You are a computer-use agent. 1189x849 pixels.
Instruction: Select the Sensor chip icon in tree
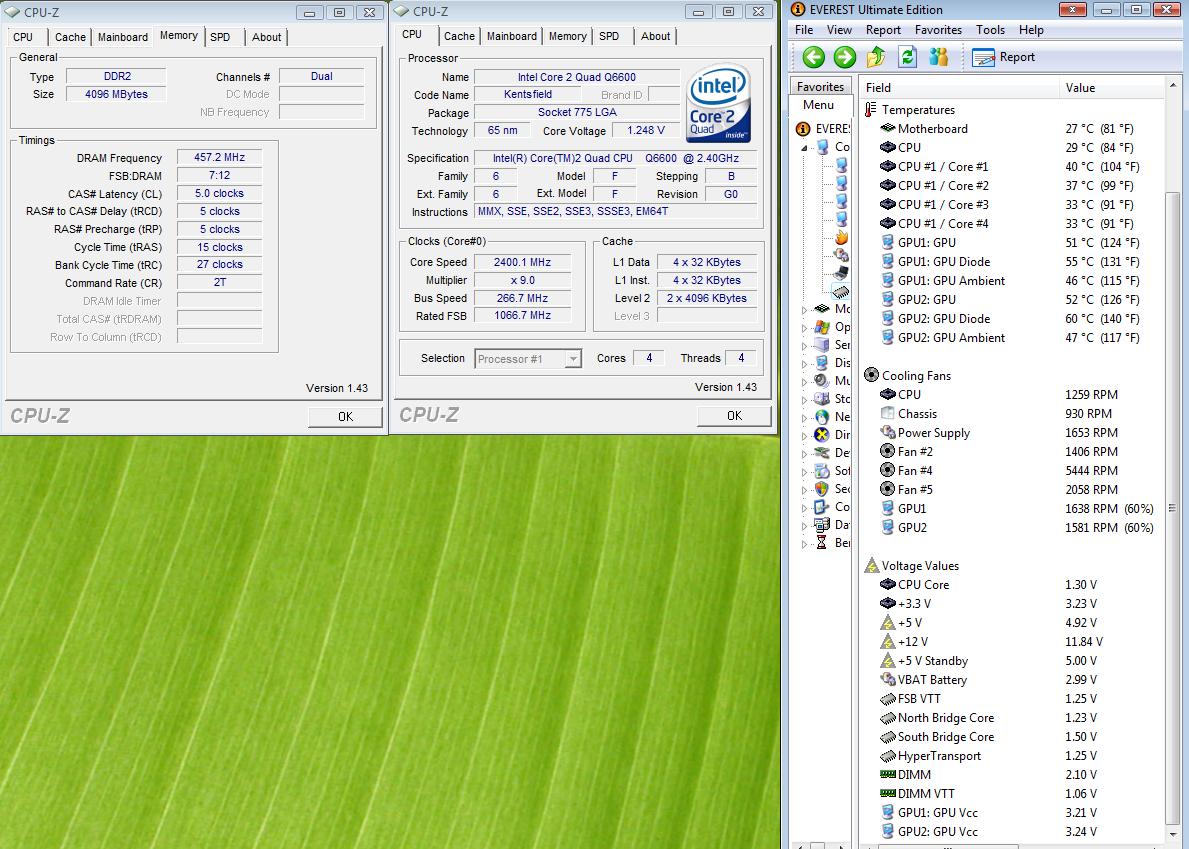coord(841,291)
